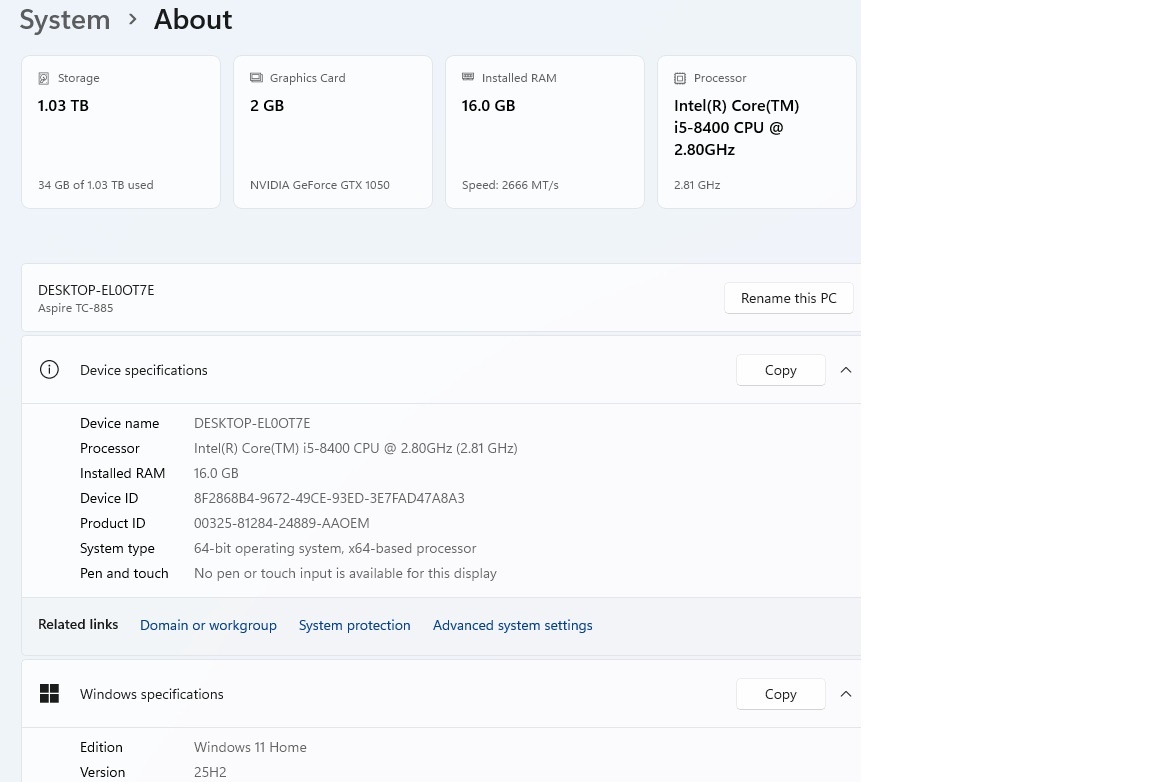This screenshot has height=782, width=1152.
Task: Select the Installed RAM value 16.0 GB row
Action: coord(216,473)
